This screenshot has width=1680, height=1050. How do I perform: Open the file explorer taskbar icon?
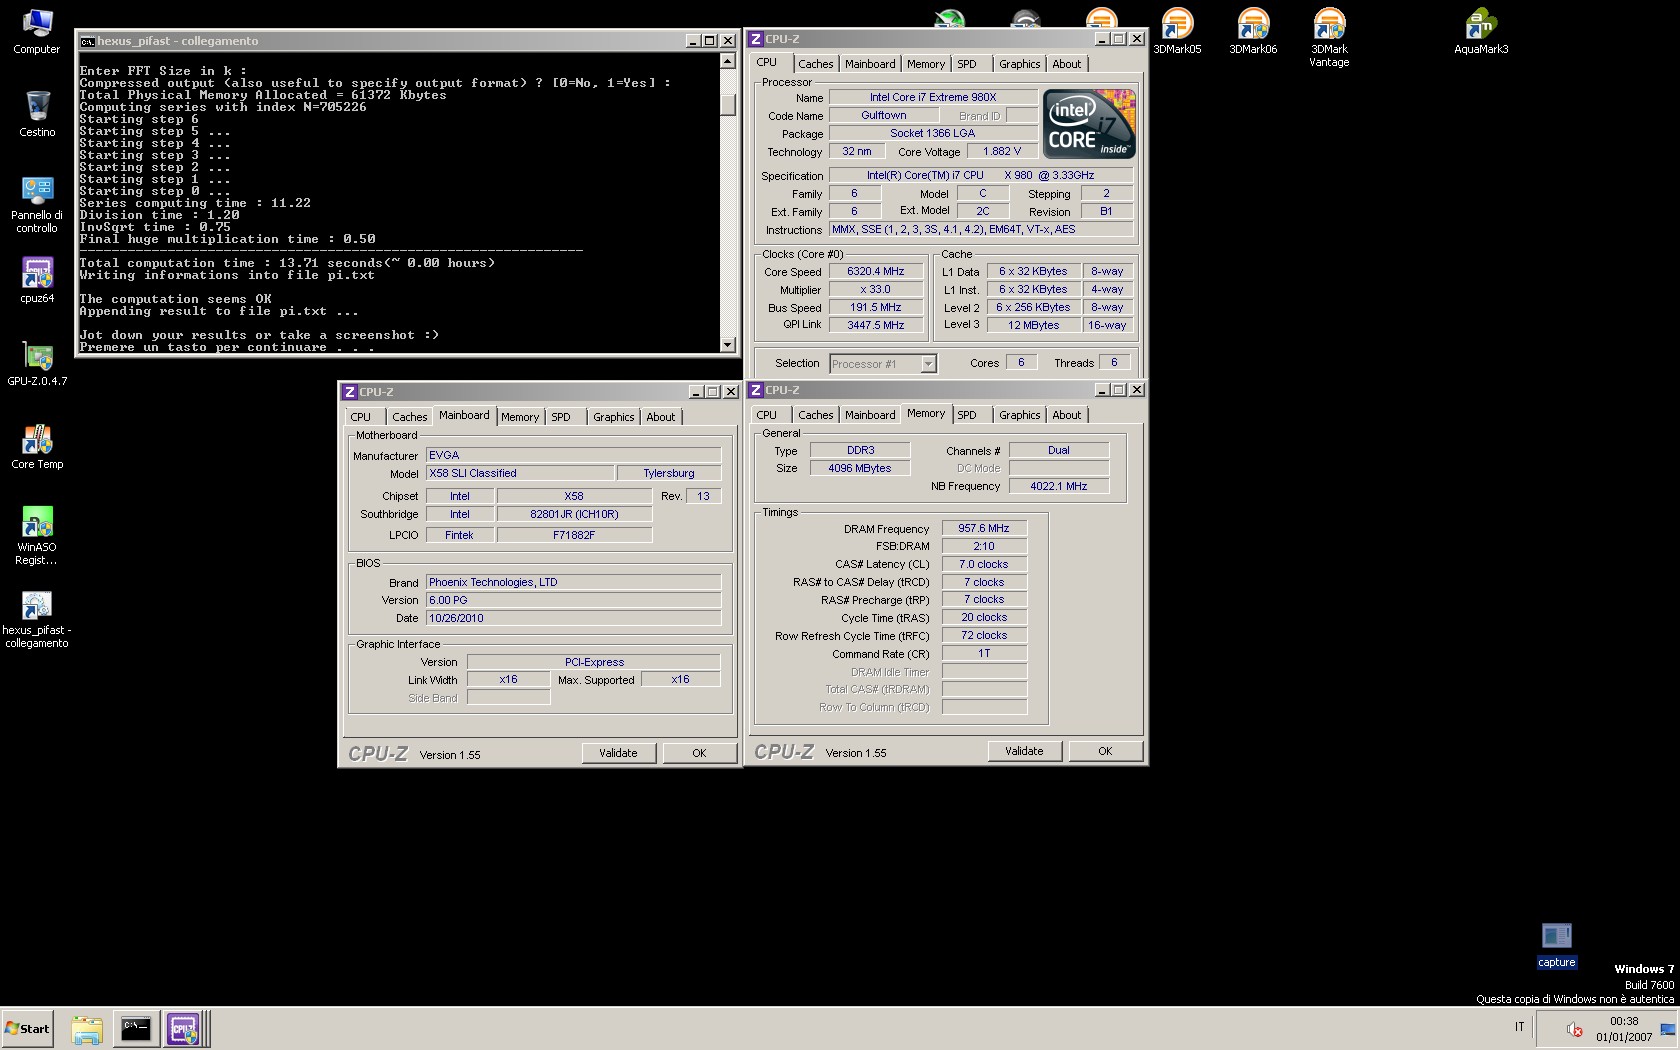87,1029
